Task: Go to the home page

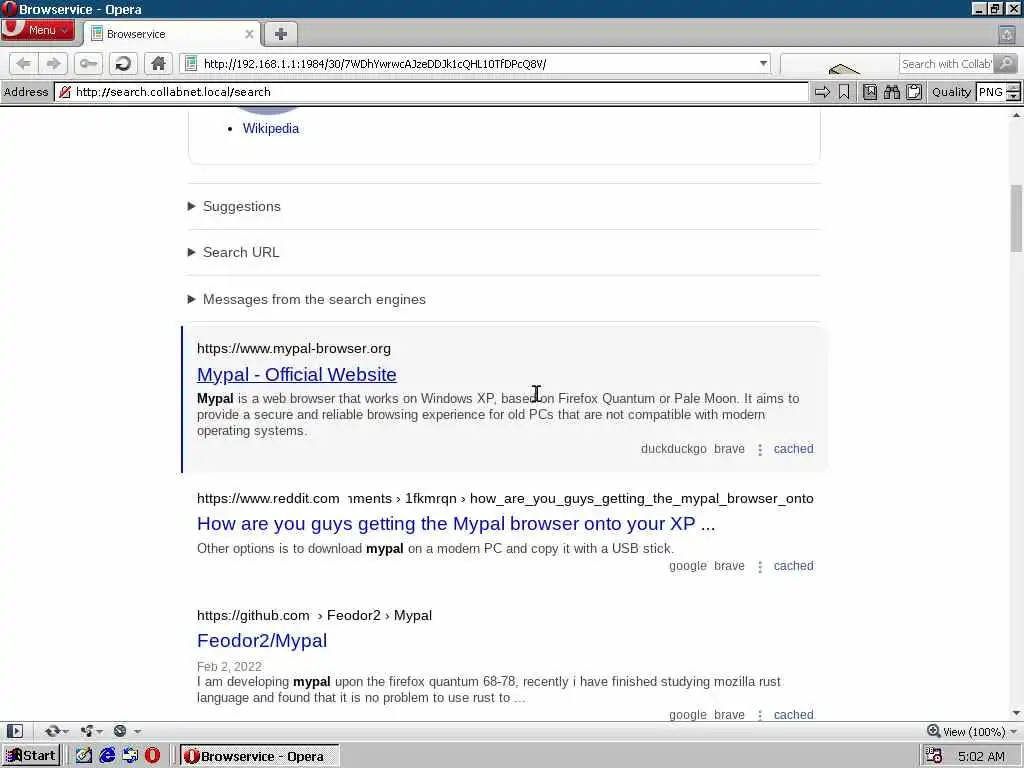Action: (x=158, y=63)
